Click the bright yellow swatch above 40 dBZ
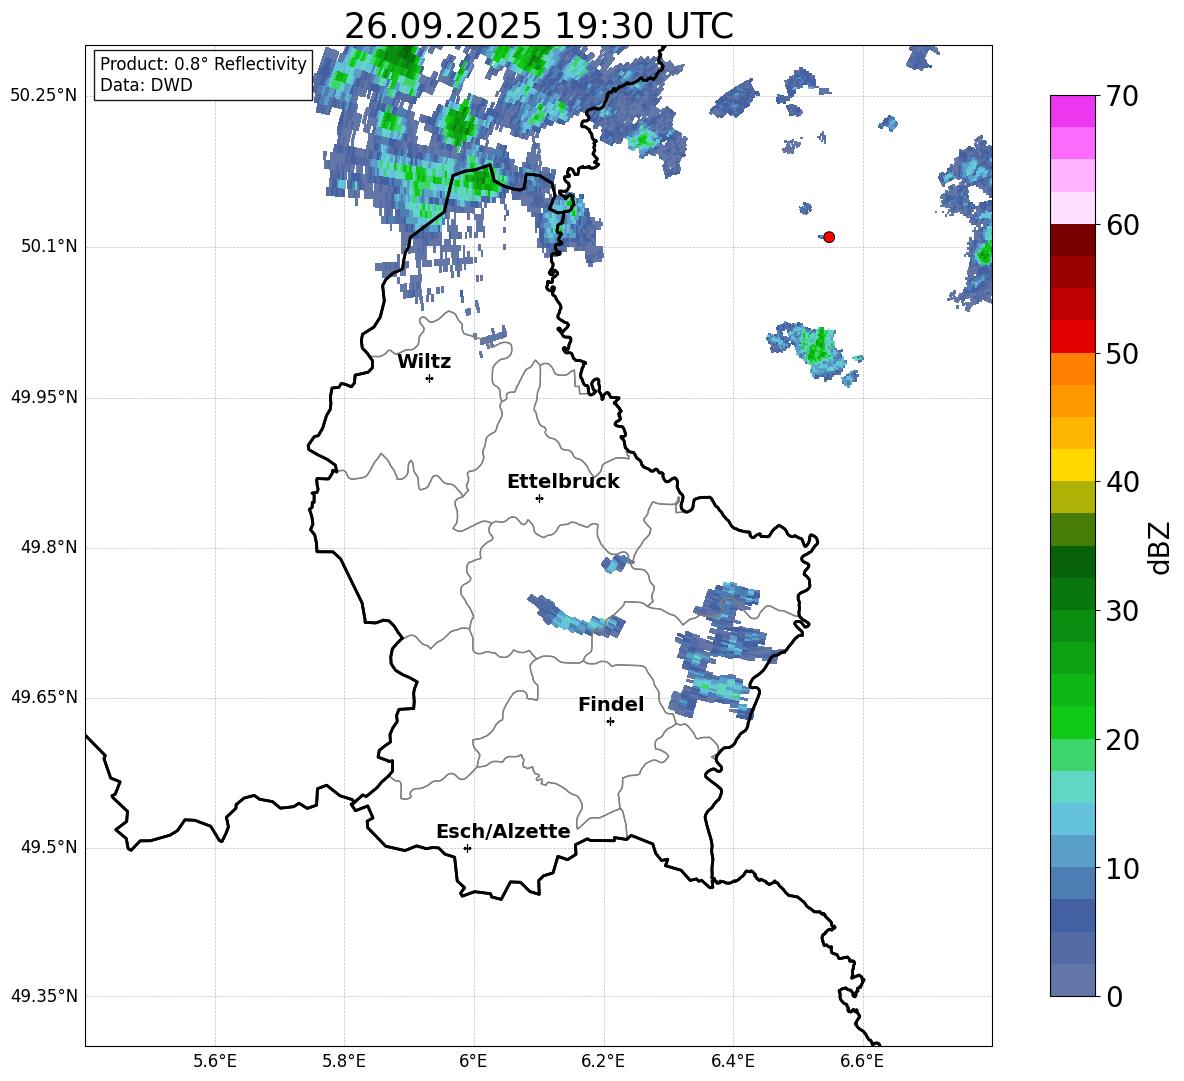This screenshot has width=1184, height=1081. (1072, 465)
